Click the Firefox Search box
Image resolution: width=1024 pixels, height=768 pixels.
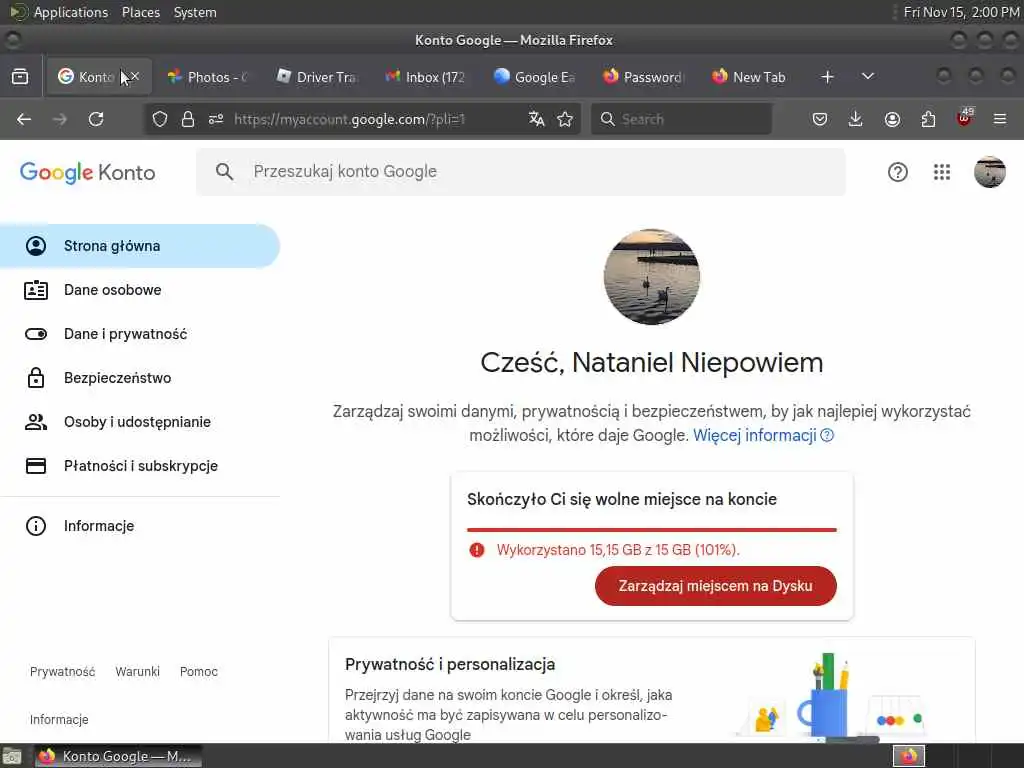click(x=681, y=119)
